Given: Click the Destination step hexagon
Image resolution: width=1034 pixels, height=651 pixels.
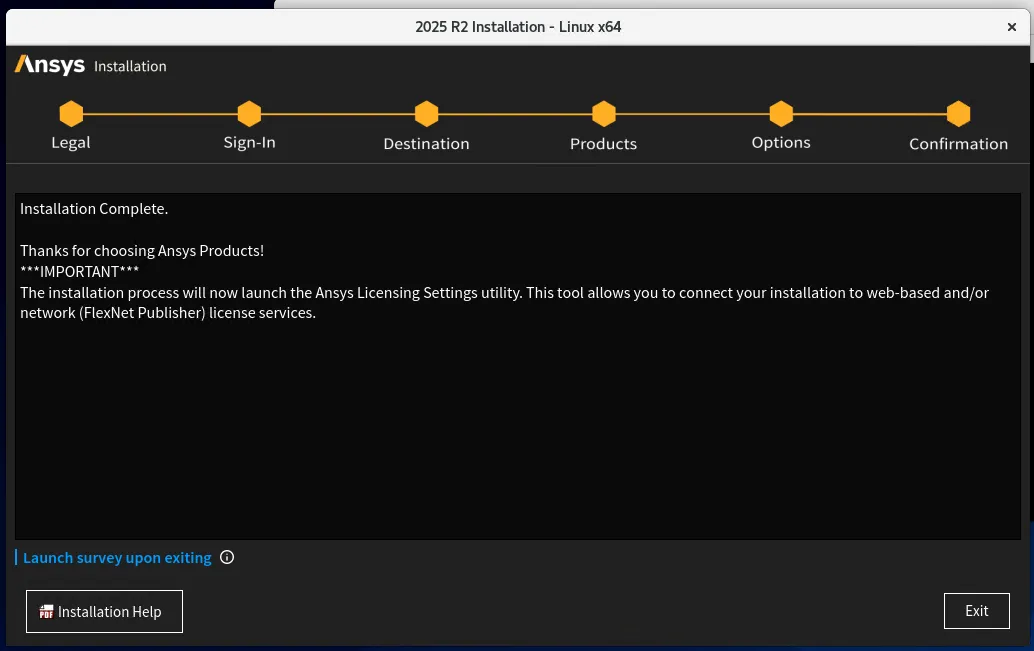Looking at the screenshot, I should click(427, 113).
